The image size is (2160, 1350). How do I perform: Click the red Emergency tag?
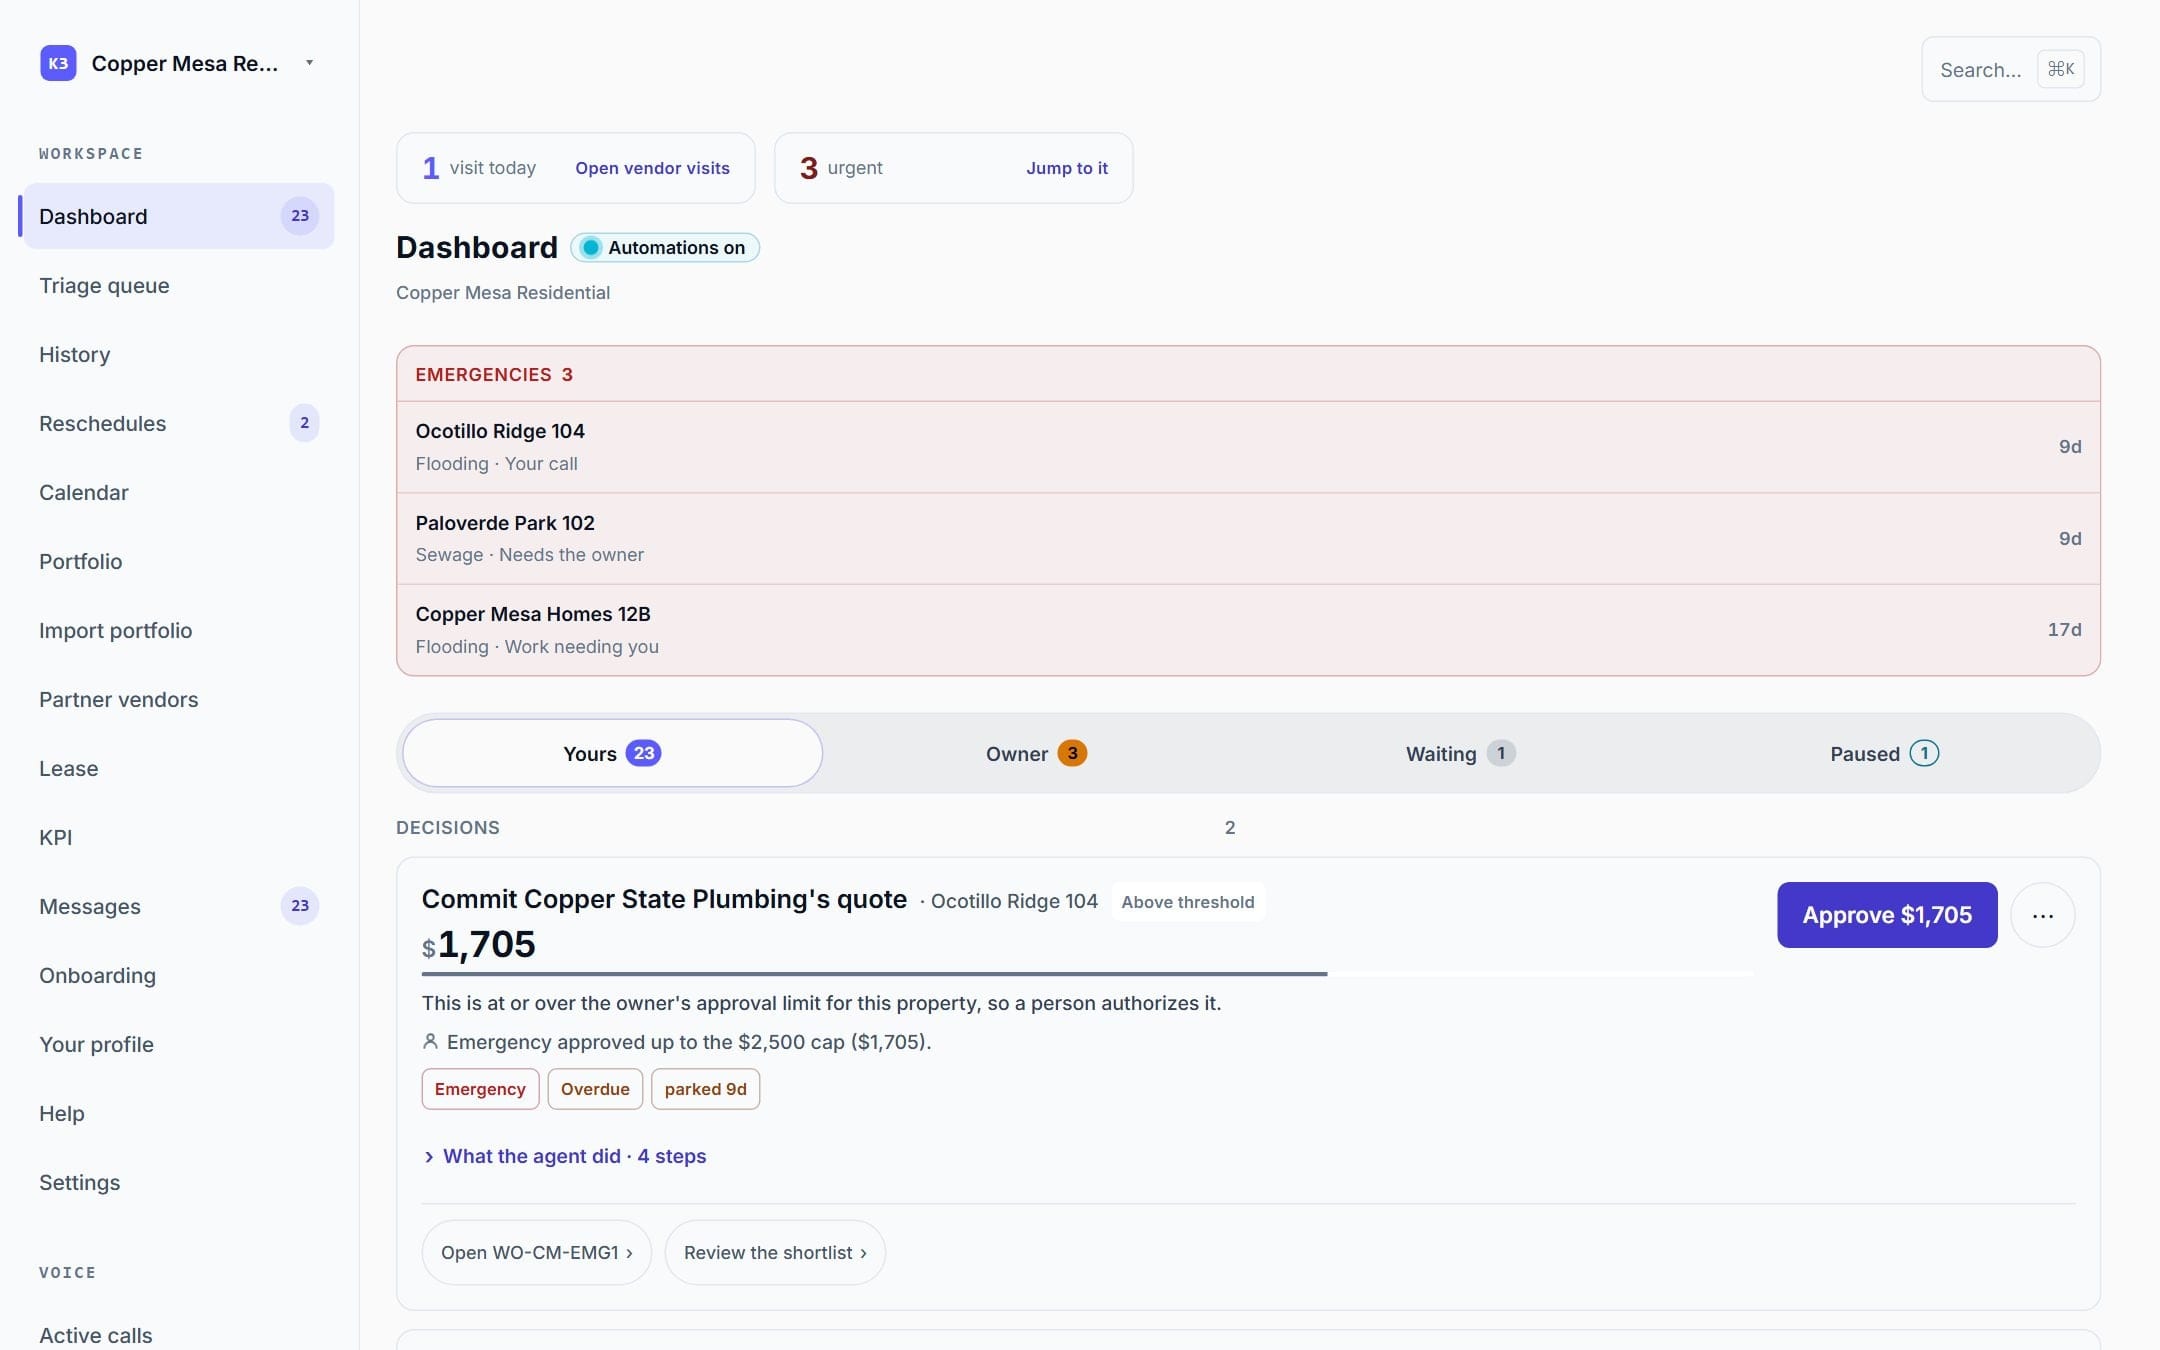(x=480, y=1089)
